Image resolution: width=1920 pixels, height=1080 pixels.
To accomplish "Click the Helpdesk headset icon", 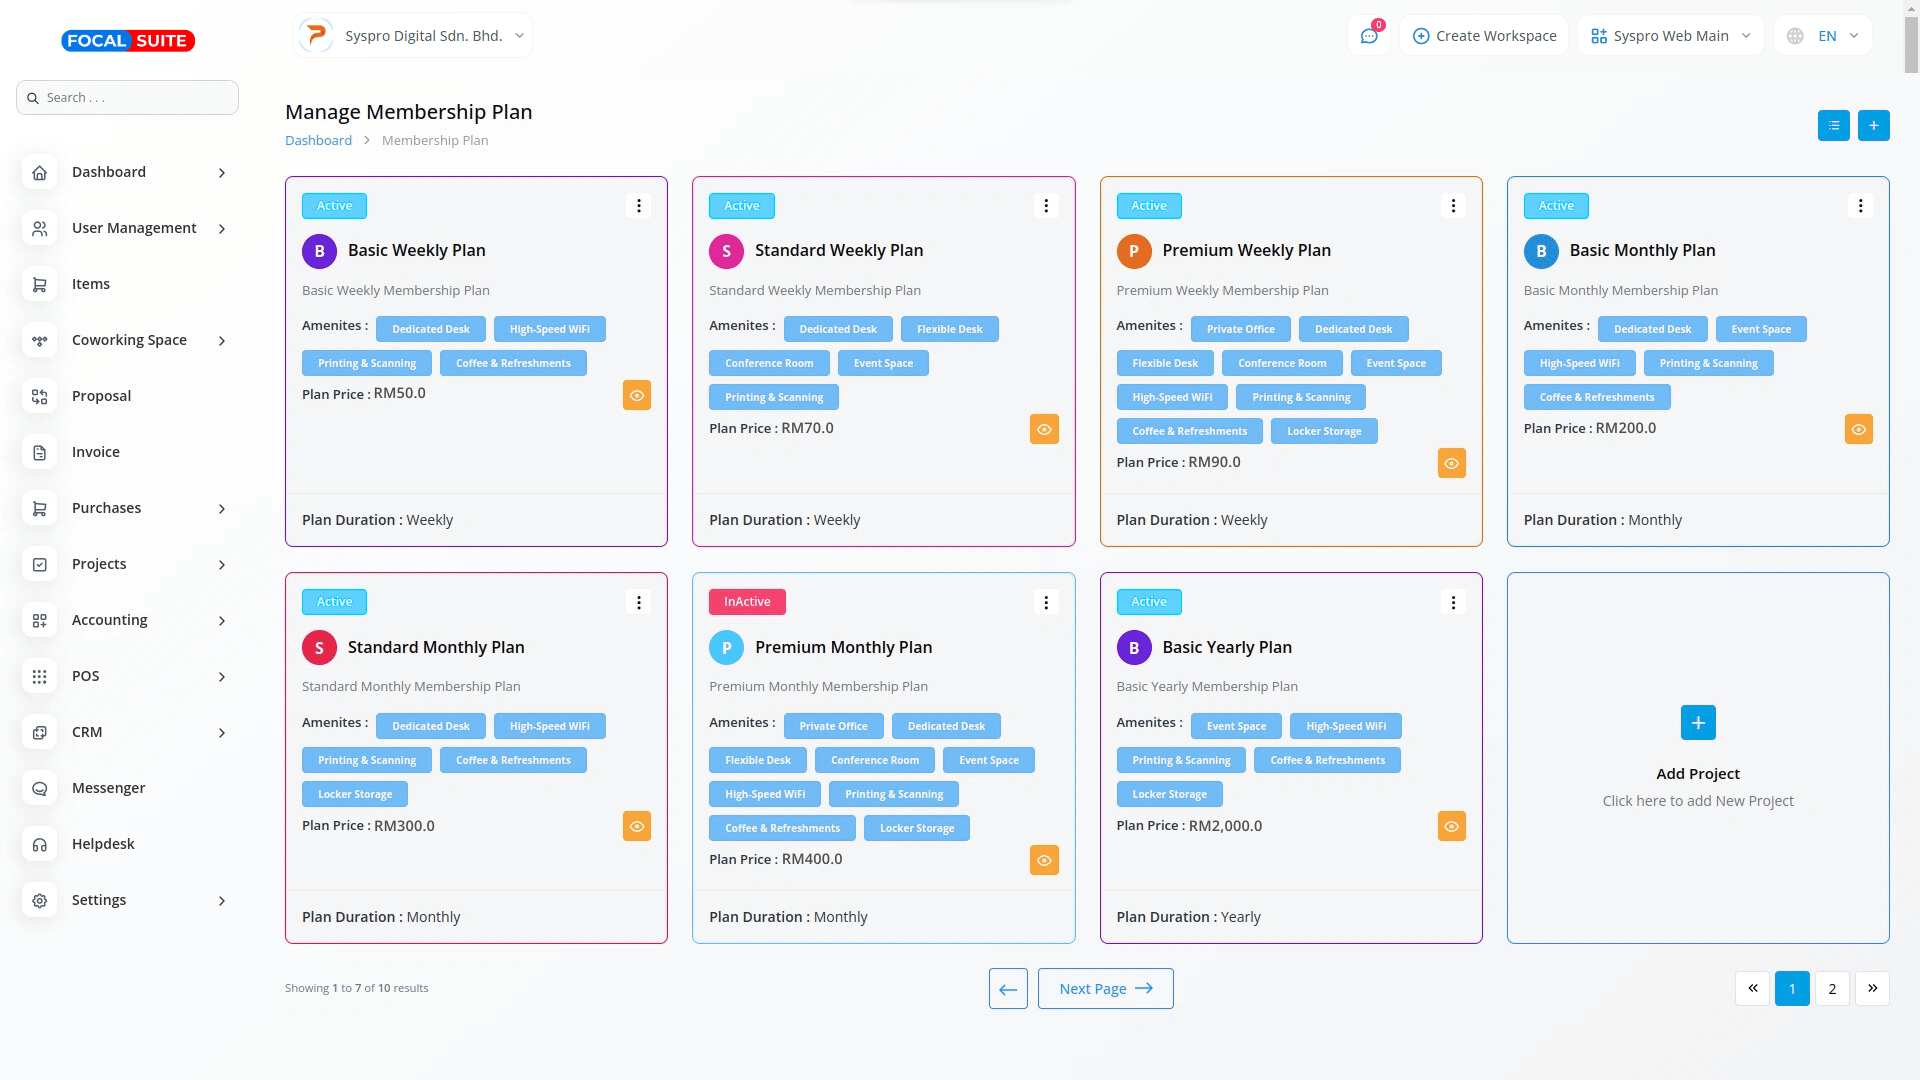I will coord(40,844).
